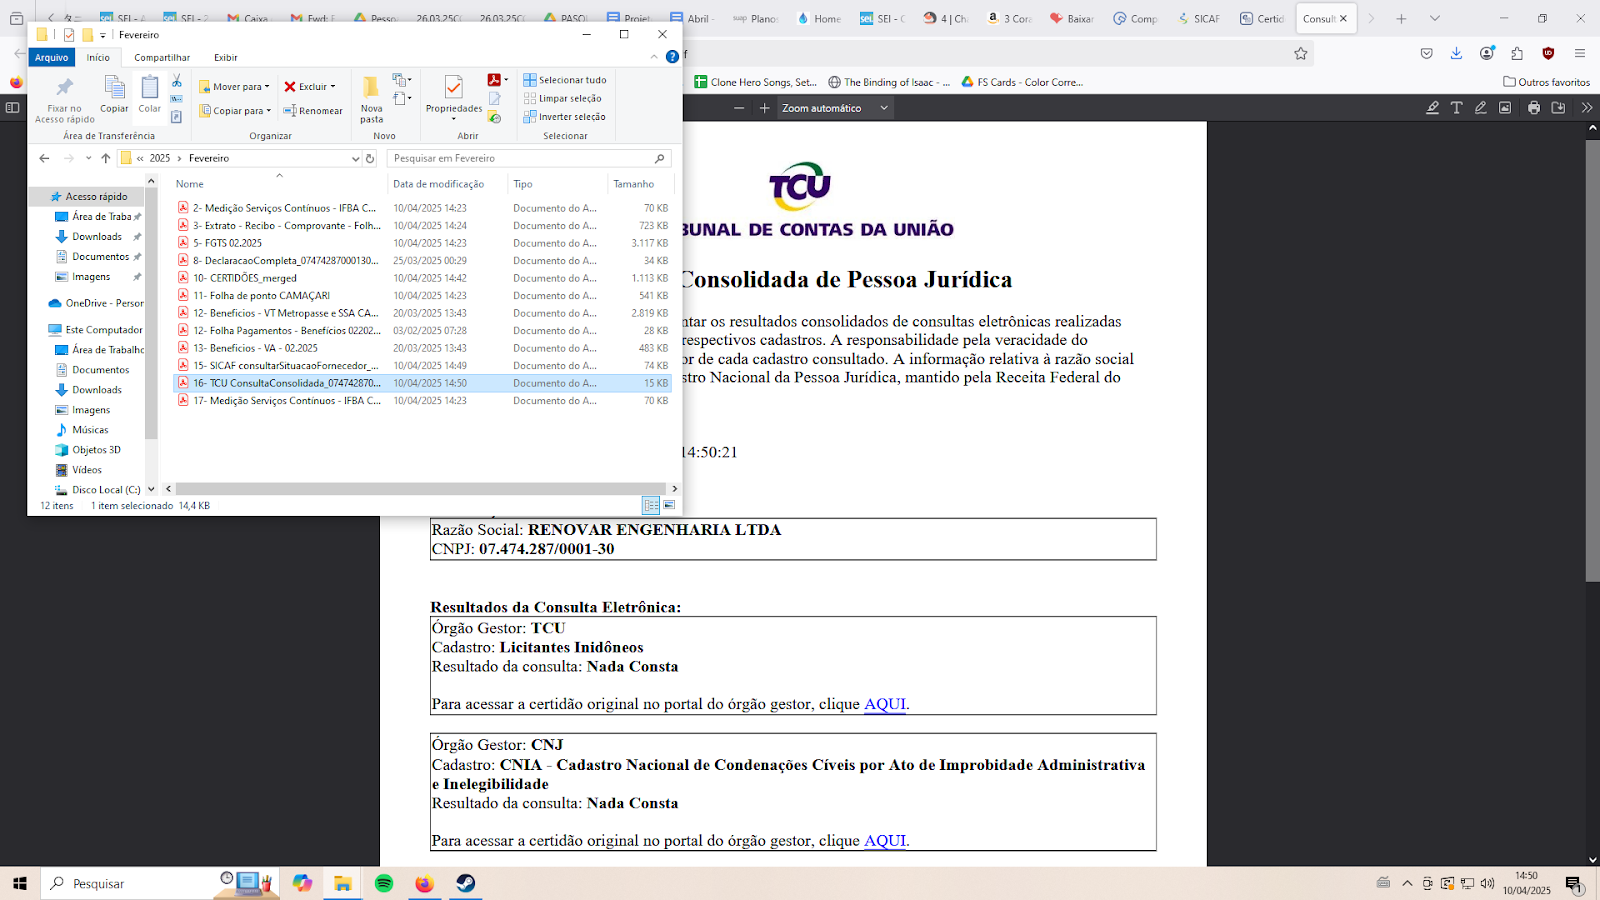Bookmark this page with star icon
The image size is (1600, 900).
(x=1300, y=54)
